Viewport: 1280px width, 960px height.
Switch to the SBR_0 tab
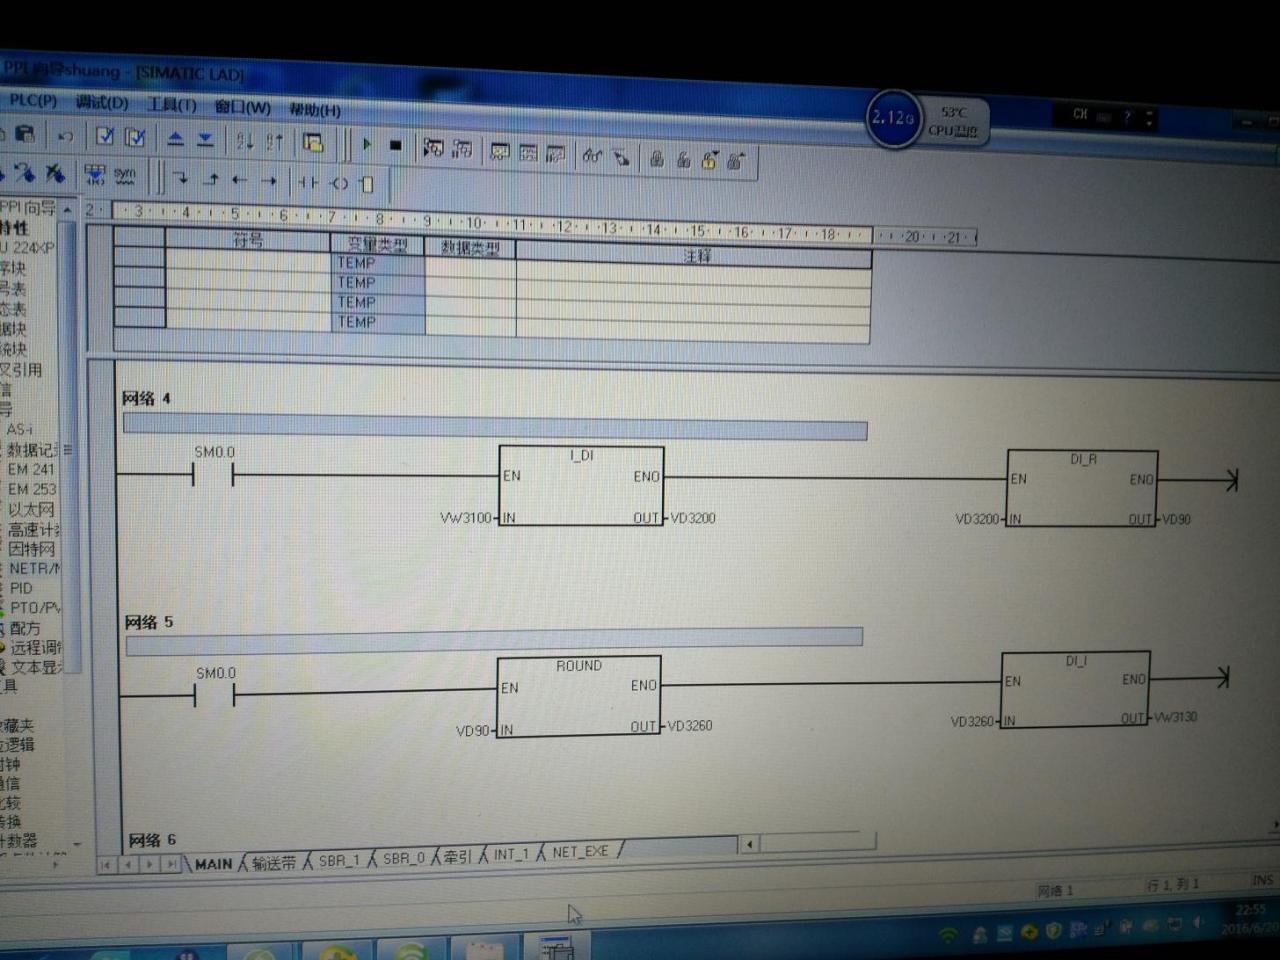(x=404, y=858)
